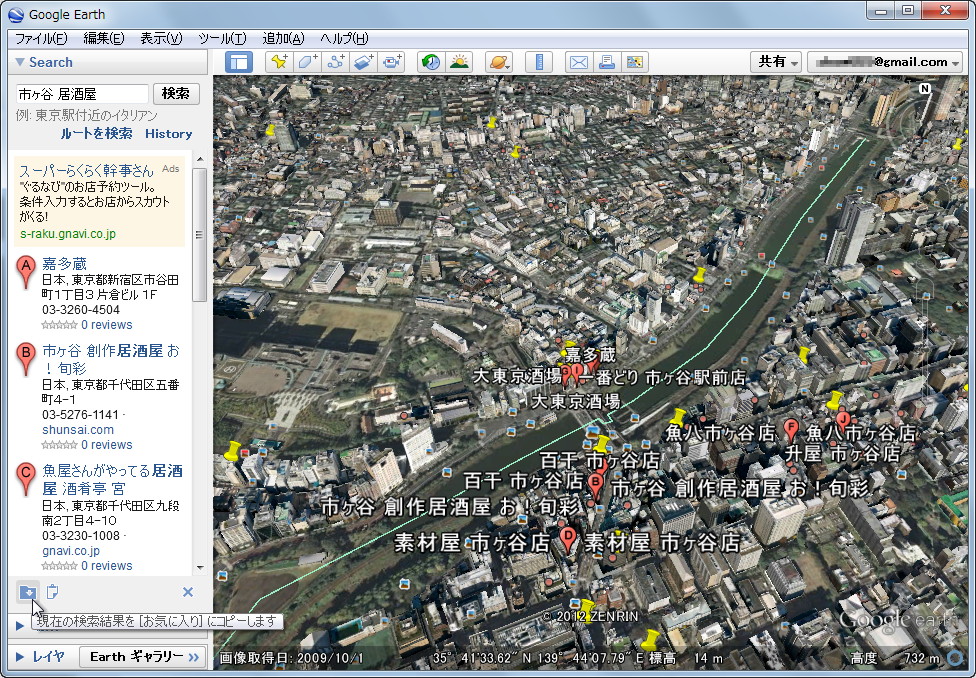Toggle the sidebar panel button
976x678 pixels.
pos(238,62)
